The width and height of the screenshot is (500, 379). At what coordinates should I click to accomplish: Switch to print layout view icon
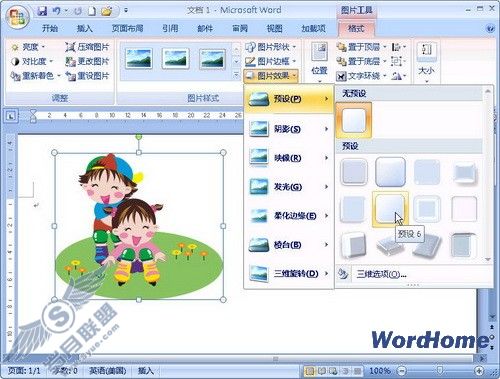[x=310, y=371]
